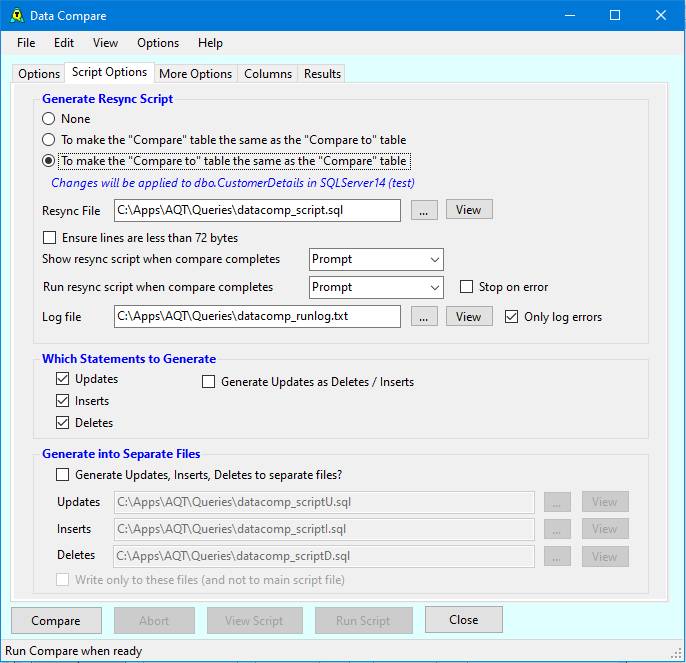
Task: Click the 'Generate Resync Script' heading
Action: pos(108,99)
